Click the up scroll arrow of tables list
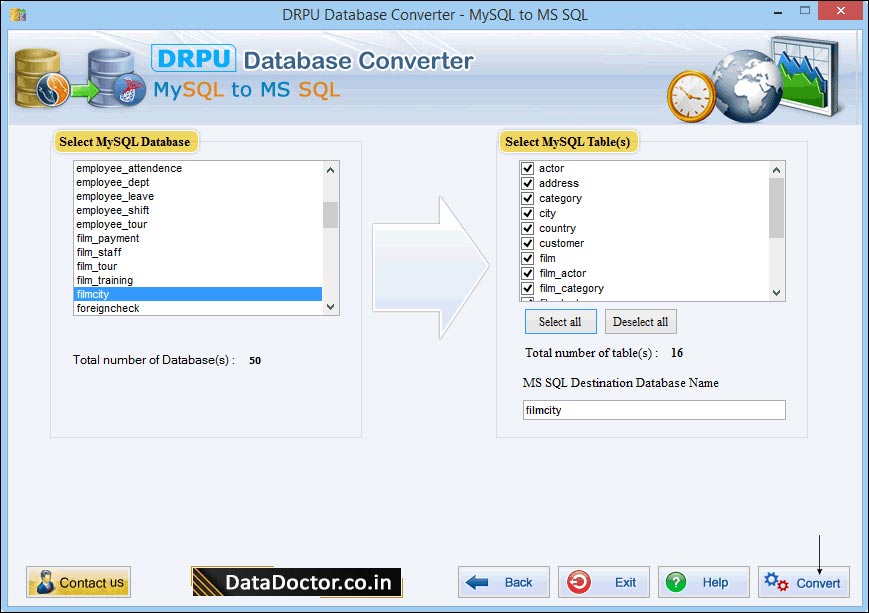The width and height of the screenshot is (869, 613). click(x=777, y=168)
